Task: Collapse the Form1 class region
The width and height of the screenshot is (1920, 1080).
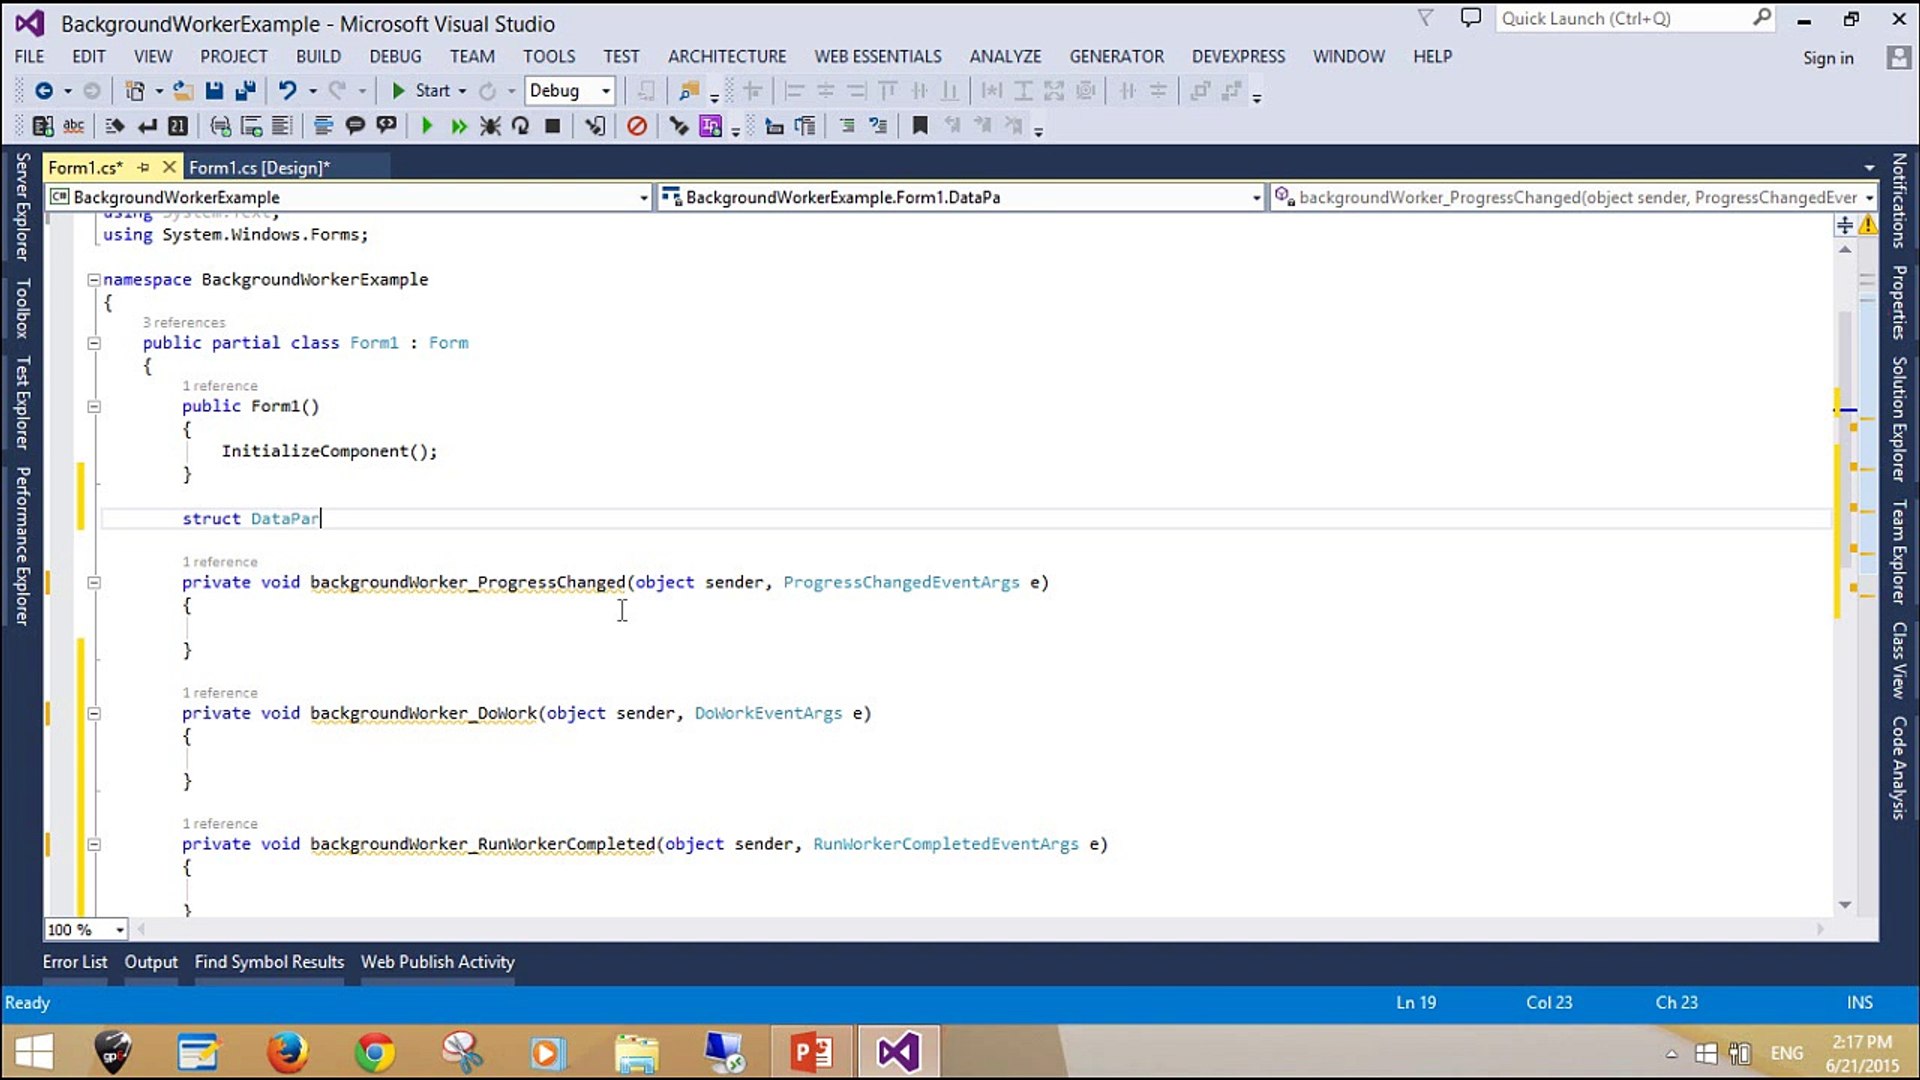Action: tap(94, 343)
